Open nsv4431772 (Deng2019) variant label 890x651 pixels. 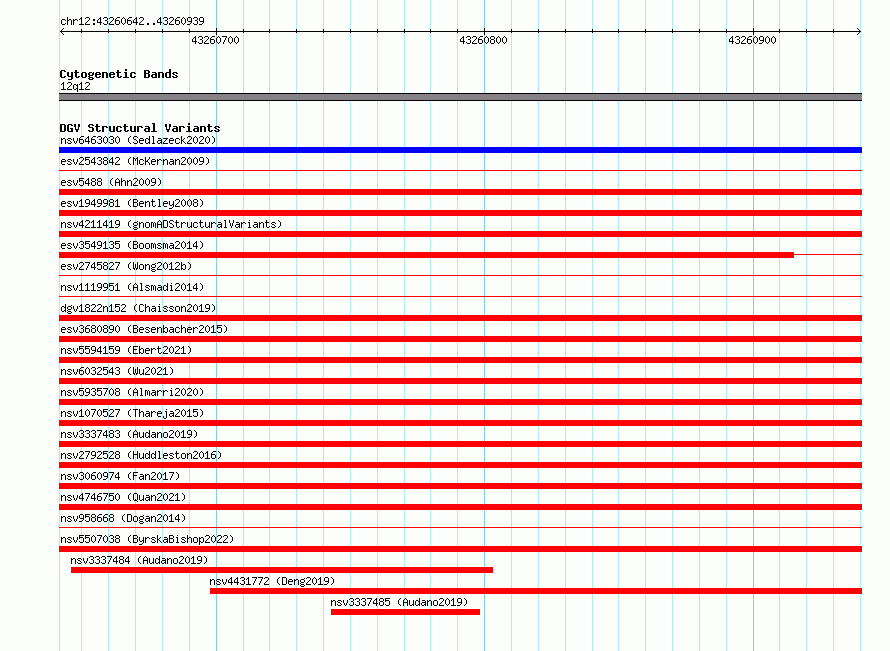272,581
